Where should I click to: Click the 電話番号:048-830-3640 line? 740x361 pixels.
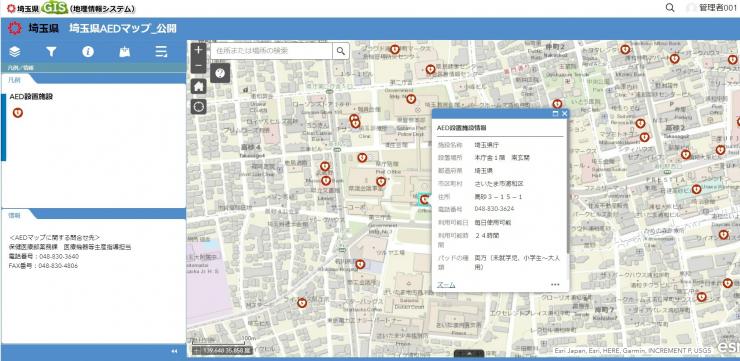pos(43,256)
